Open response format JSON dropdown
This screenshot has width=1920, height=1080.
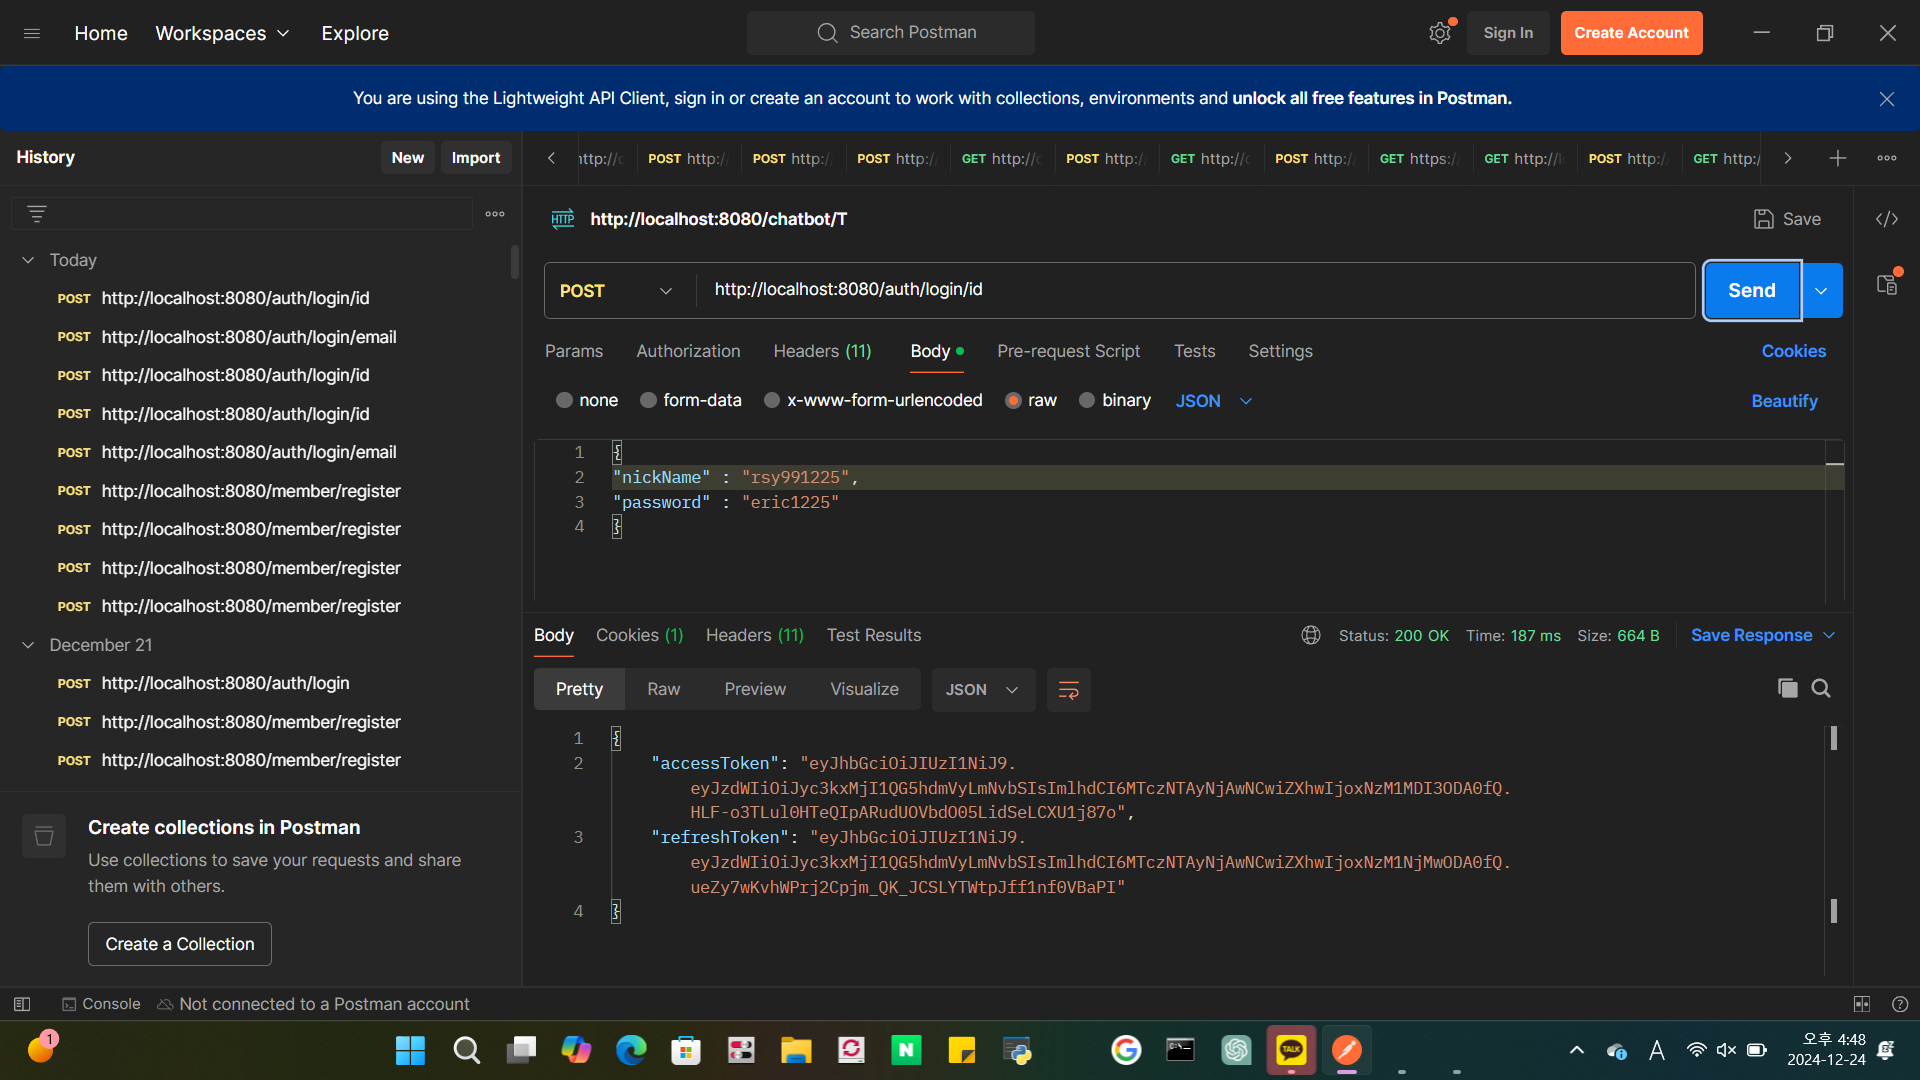click(x=982, y=690)
